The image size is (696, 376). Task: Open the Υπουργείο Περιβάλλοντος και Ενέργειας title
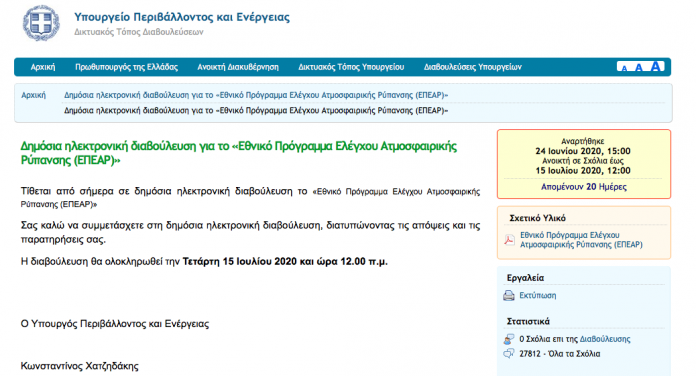tap(182, 17)
